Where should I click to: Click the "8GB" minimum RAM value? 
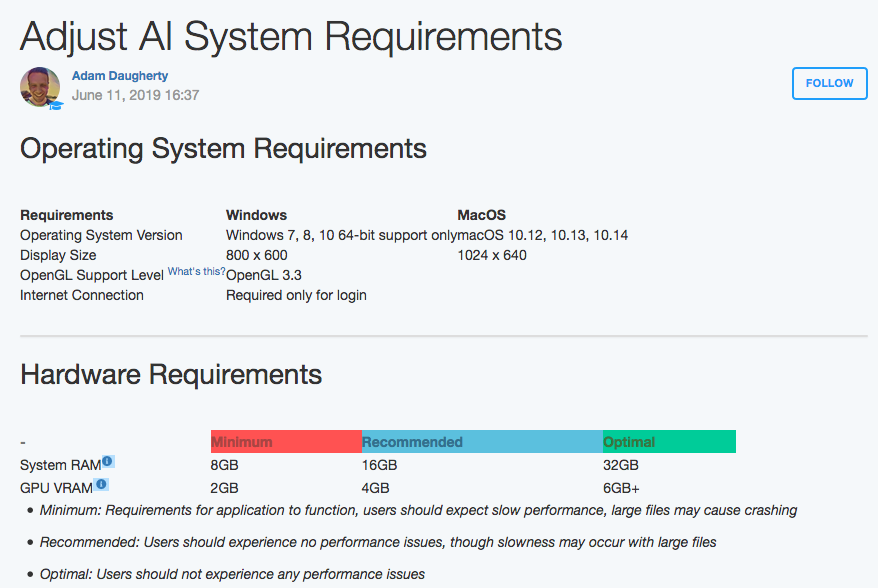pyautogui.click(x=225, y=465)
